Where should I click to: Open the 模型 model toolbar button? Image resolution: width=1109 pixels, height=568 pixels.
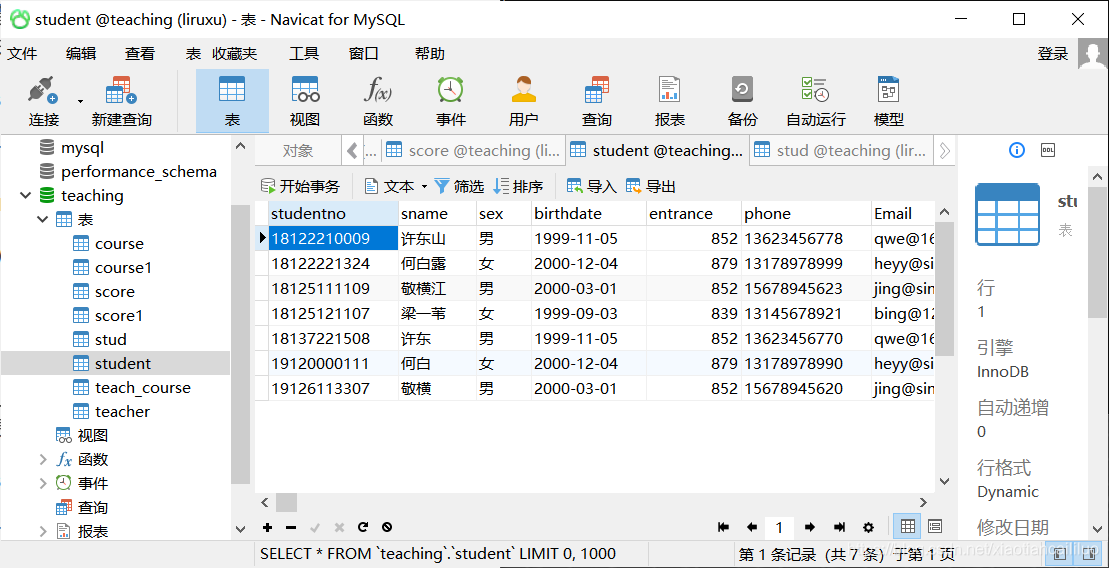pyautogui.click(x=888, y=102)
